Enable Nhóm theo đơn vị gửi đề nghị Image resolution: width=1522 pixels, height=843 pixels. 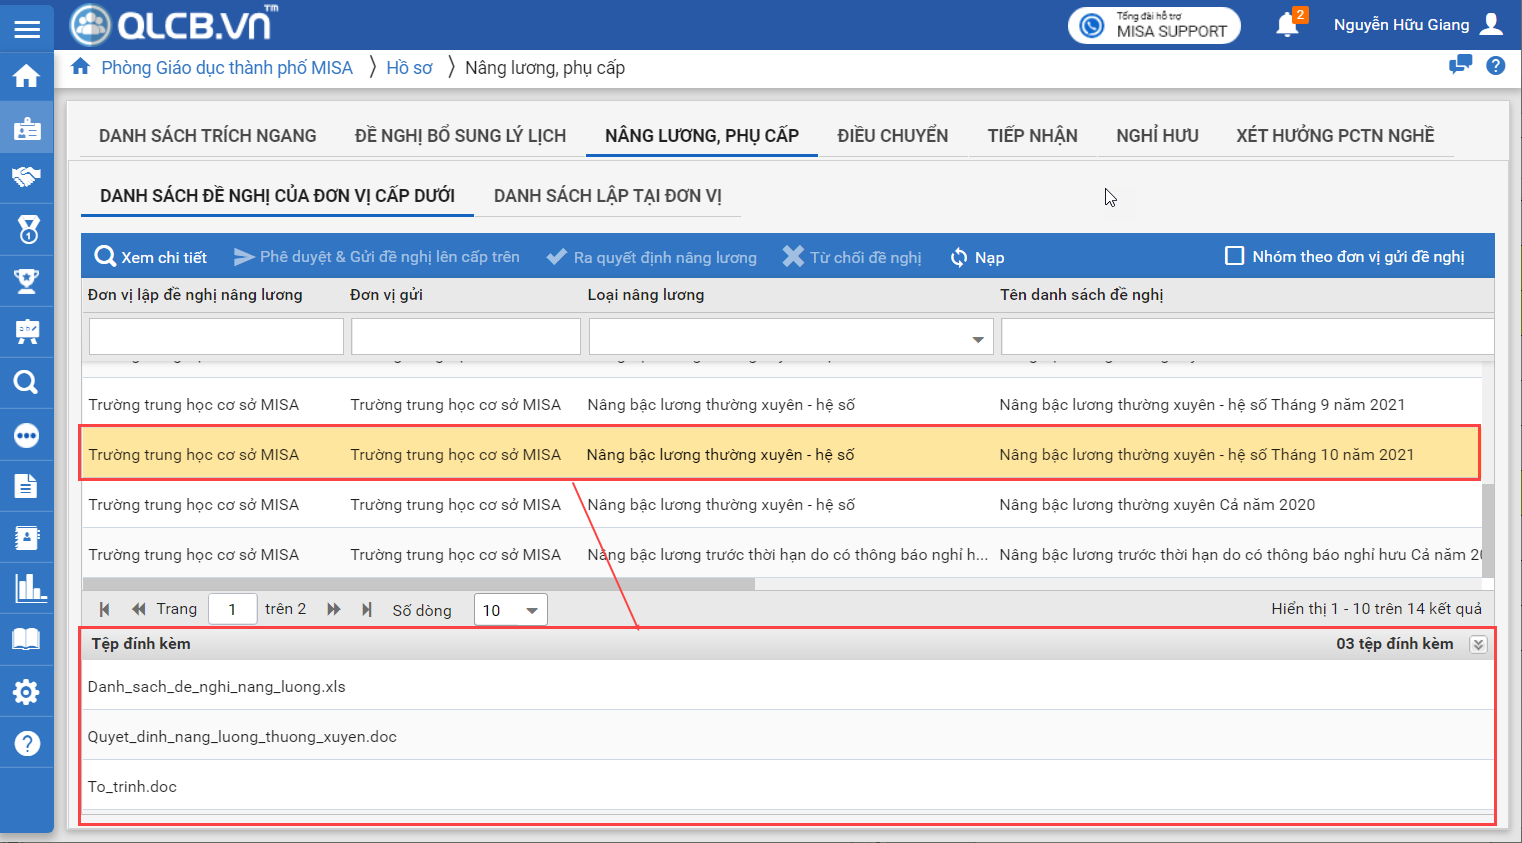(x=1234, y=256)
